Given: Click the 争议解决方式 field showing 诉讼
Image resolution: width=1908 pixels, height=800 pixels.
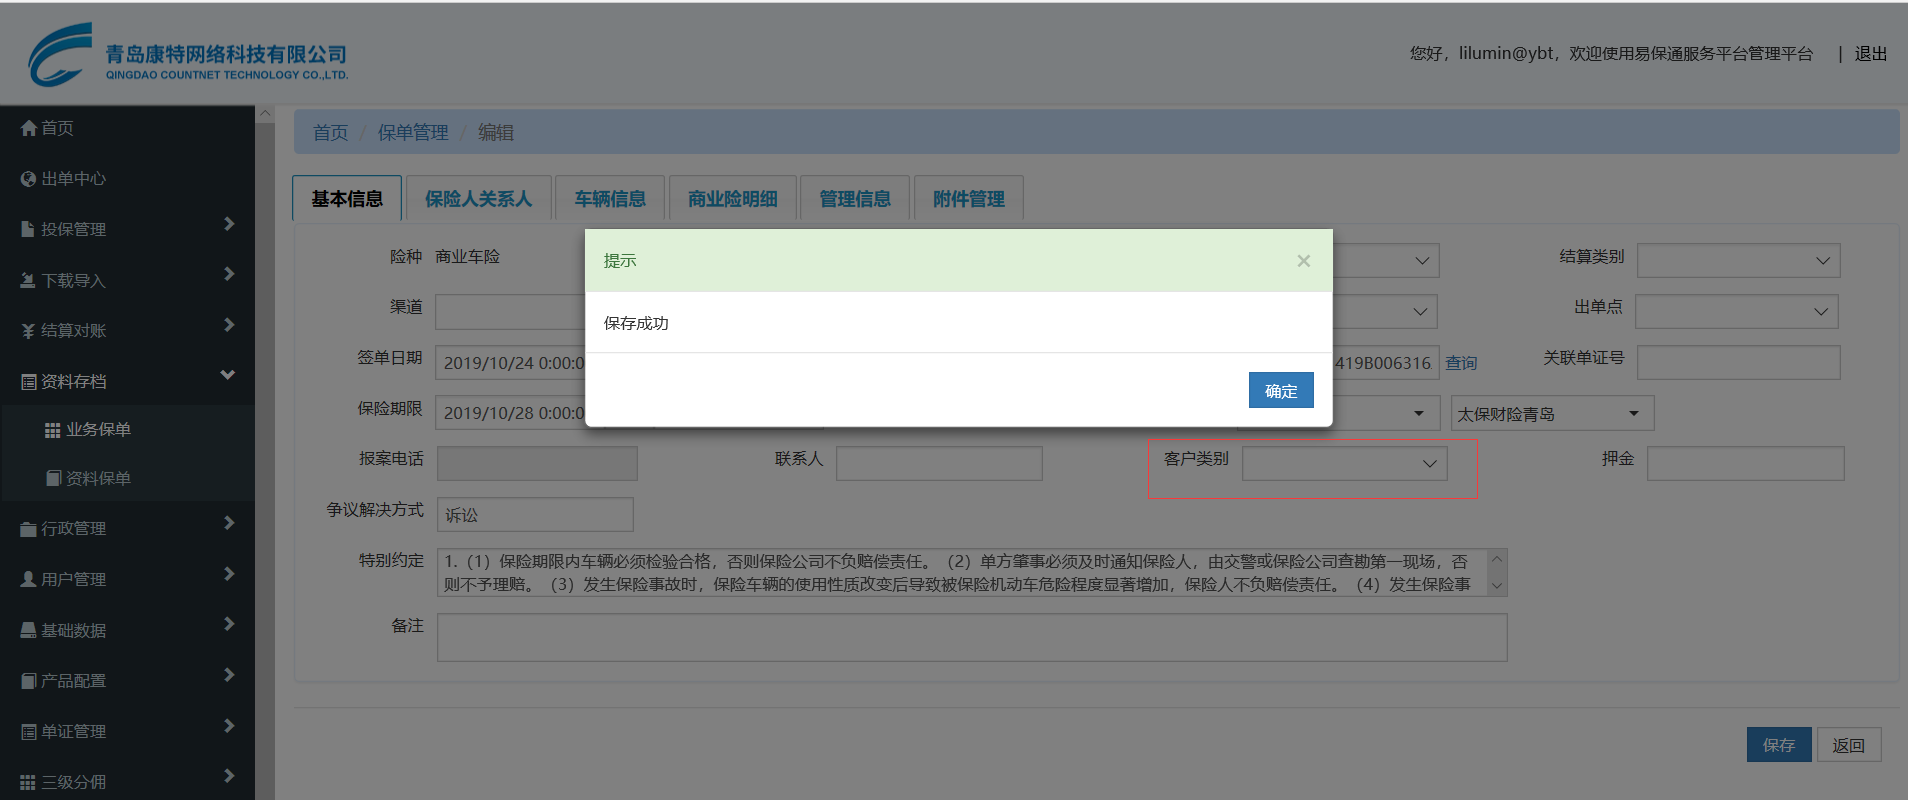Looking at the screenshot, I should 535,514.
